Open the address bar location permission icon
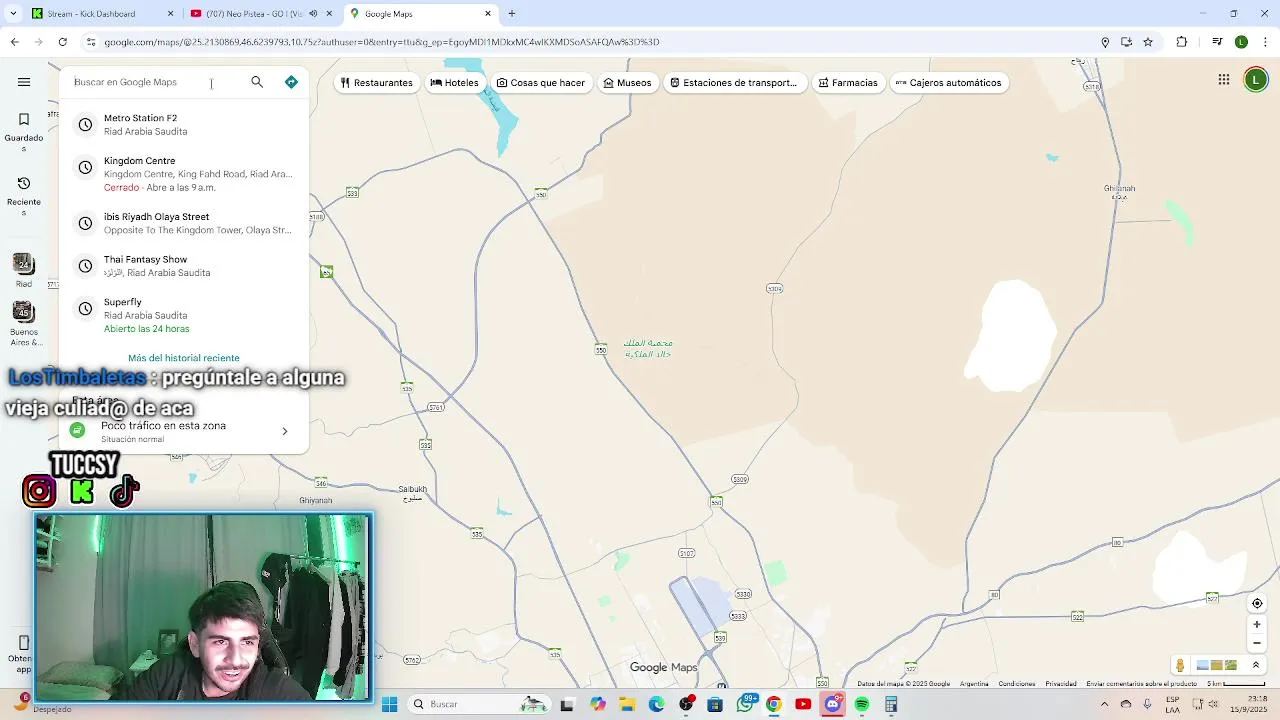Image resolution: width=1280 pixels, height=720 pixels. point(1105,42)
